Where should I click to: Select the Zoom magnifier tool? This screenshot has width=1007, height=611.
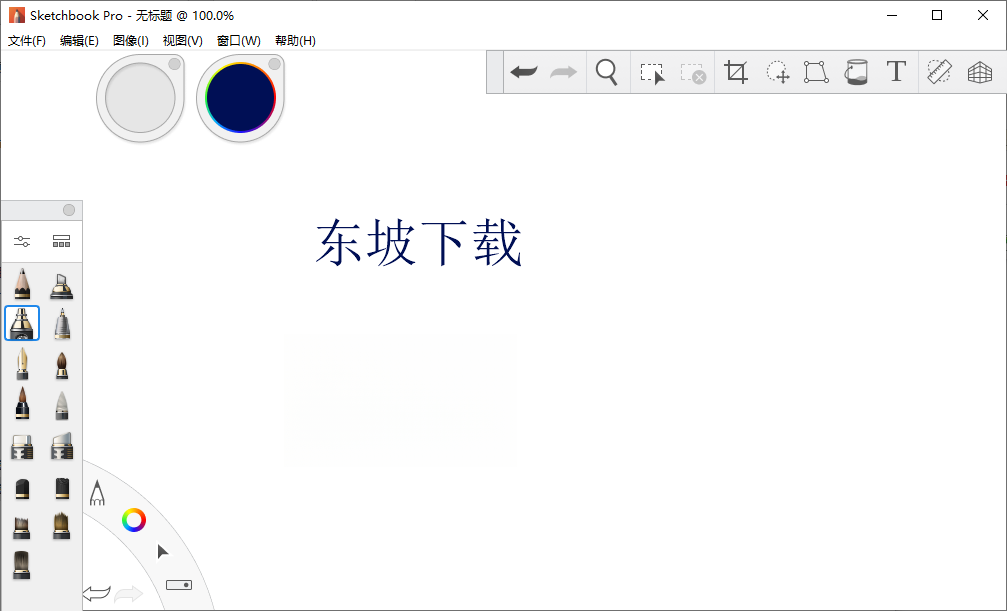(x=607, y=72)
